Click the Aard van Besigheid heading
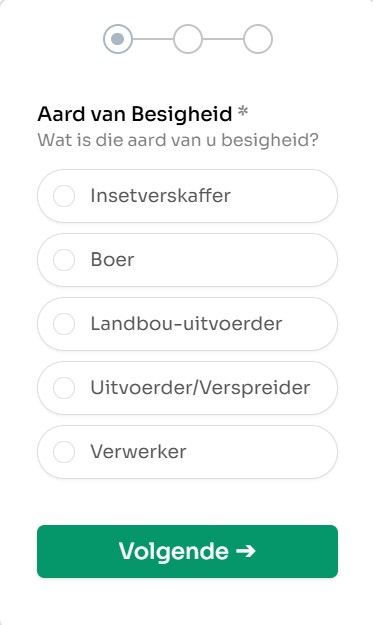This screenshot has height=625, width=373. tap(135, 114)
